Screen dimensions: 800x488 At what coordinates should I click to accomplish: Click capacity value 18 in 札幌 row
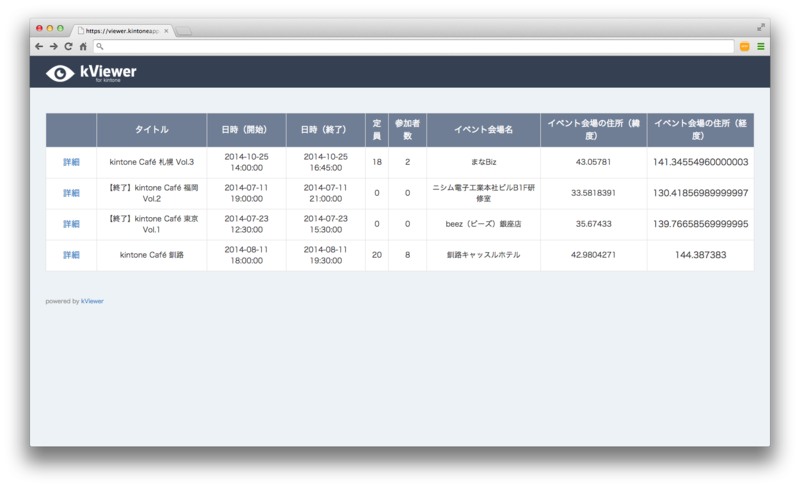(377, 162)
